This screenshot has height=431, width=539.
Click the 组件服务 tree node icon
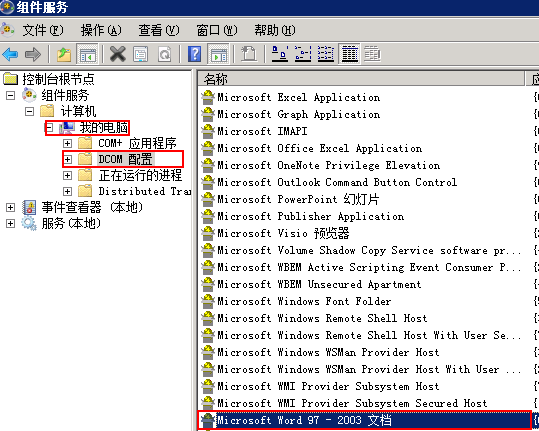(29, 95)
